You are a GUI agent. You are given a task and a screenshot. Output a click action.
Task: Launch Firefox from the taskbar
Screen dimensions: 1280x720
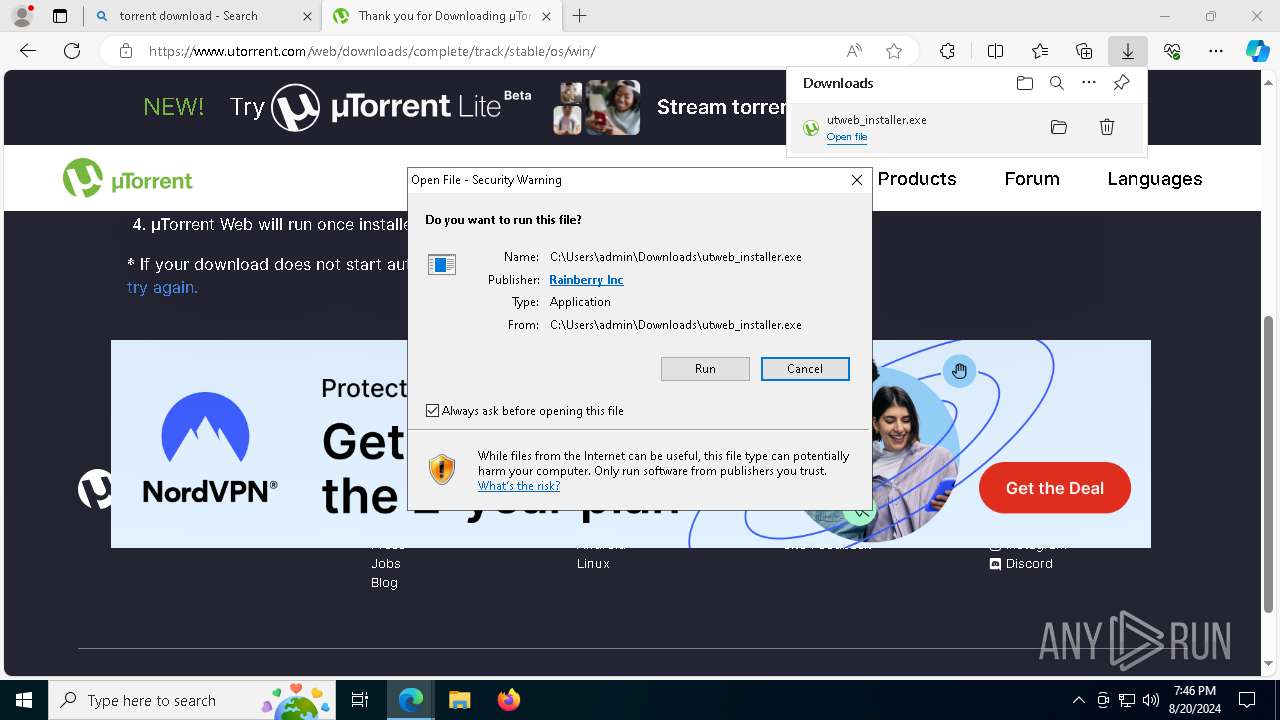[x=508, y=700]
